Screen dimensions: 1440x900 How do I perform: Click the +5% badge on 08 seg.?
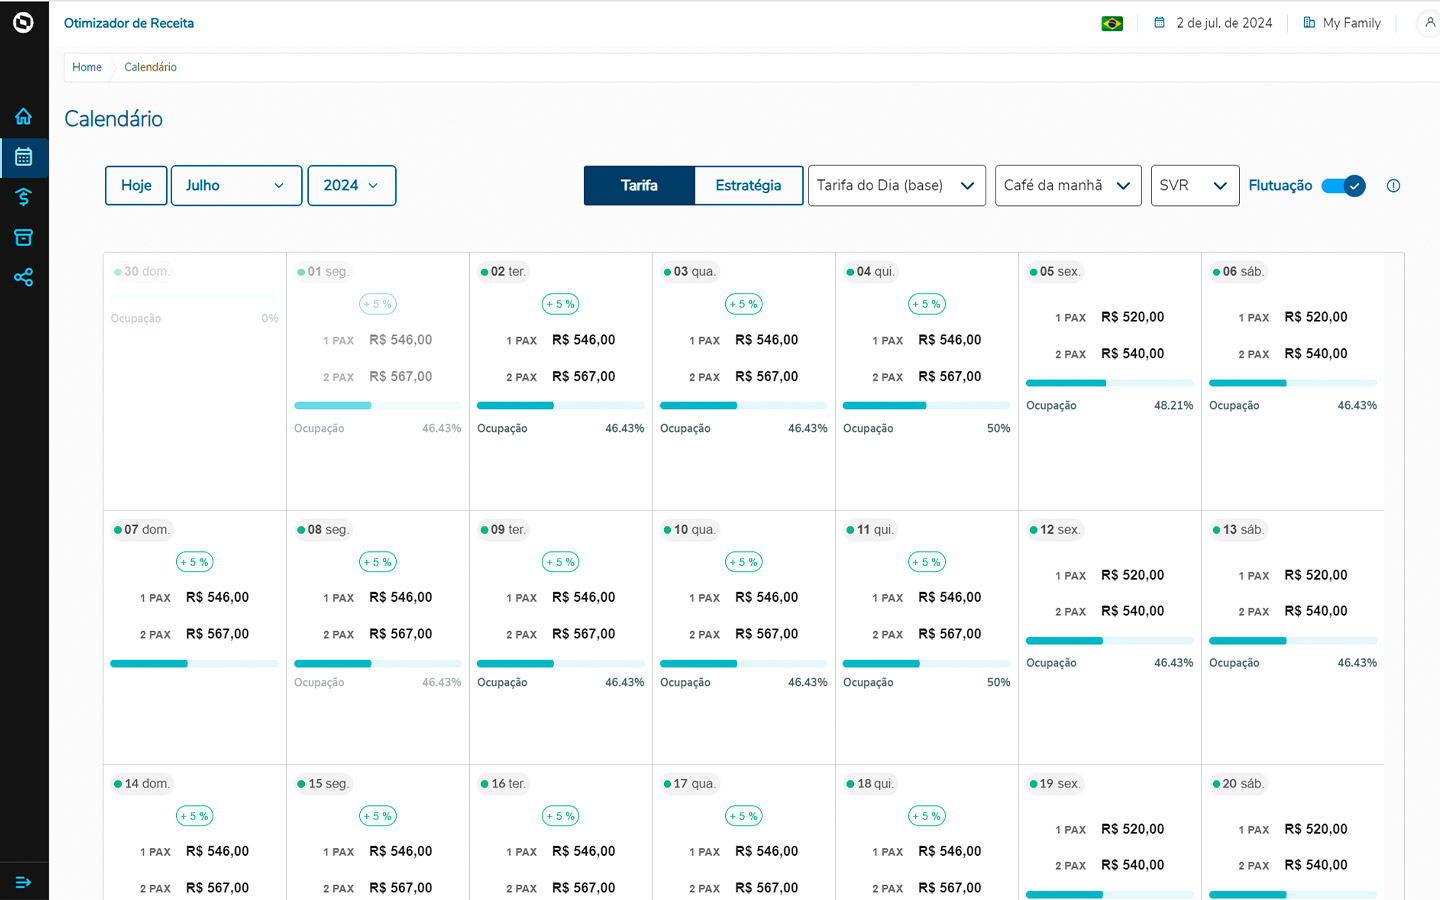click(378, 562)
